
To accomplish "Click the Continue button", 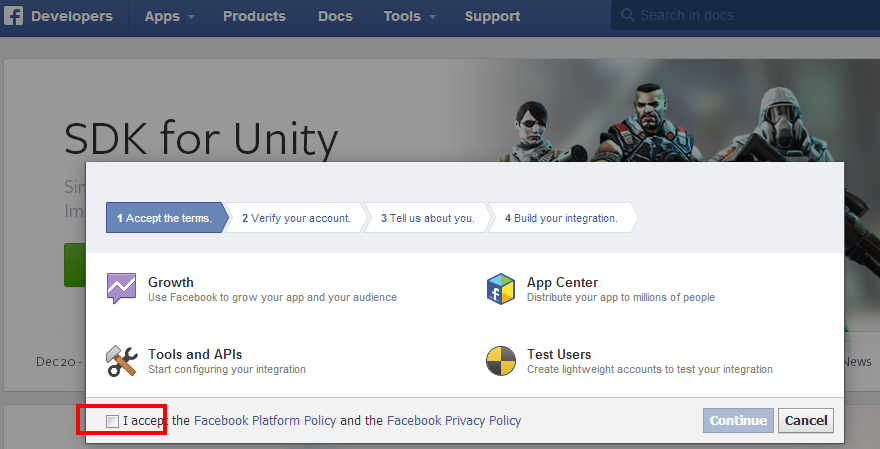I will [x=738, y=420].
